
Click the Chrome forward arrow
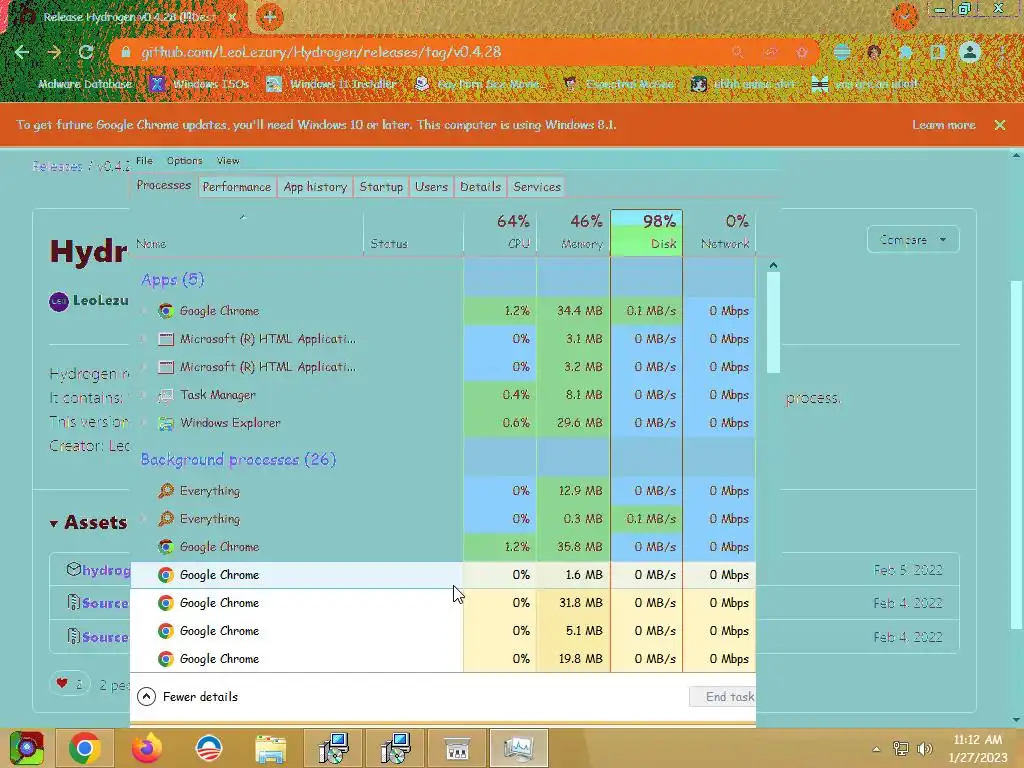[x=54, y=52]
